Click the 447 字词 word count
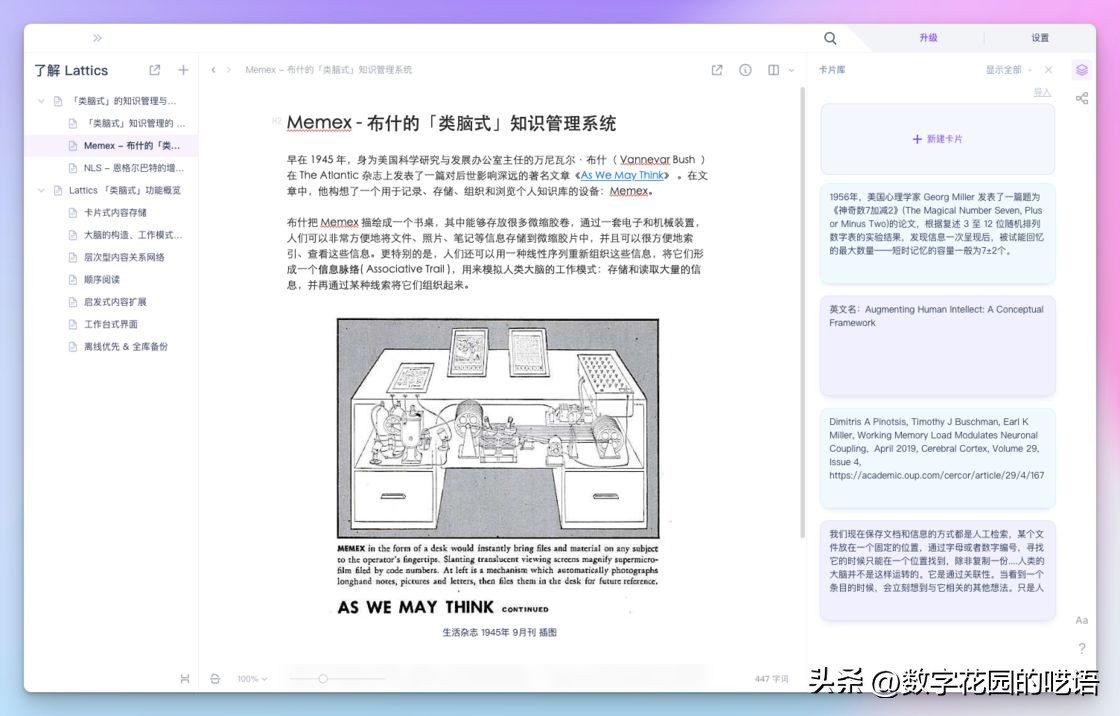This screenshot has width=1120, height=716. (x=771, y=679)
